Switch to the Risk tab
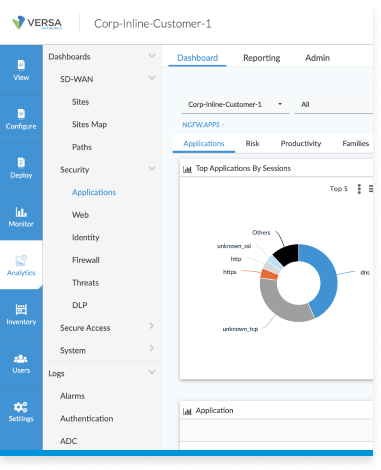The height and width of the screenshot is (470, 381). (x=252, y=144)
